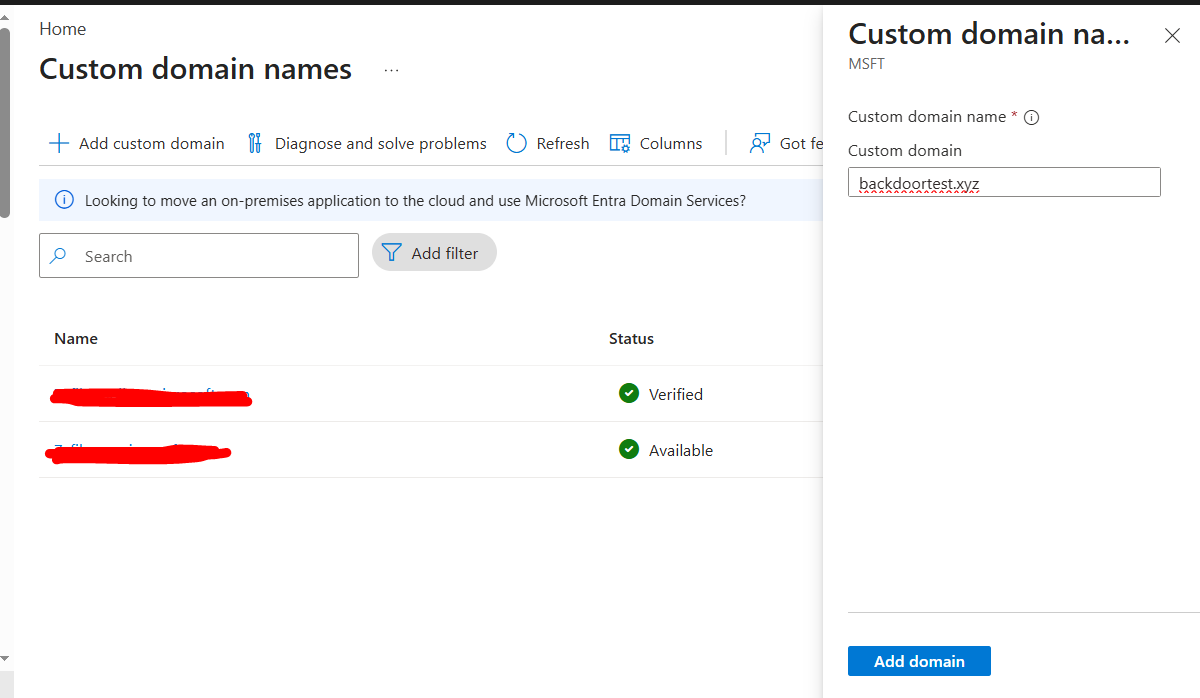Open the redacted domain link in Available row

(138, 453)
